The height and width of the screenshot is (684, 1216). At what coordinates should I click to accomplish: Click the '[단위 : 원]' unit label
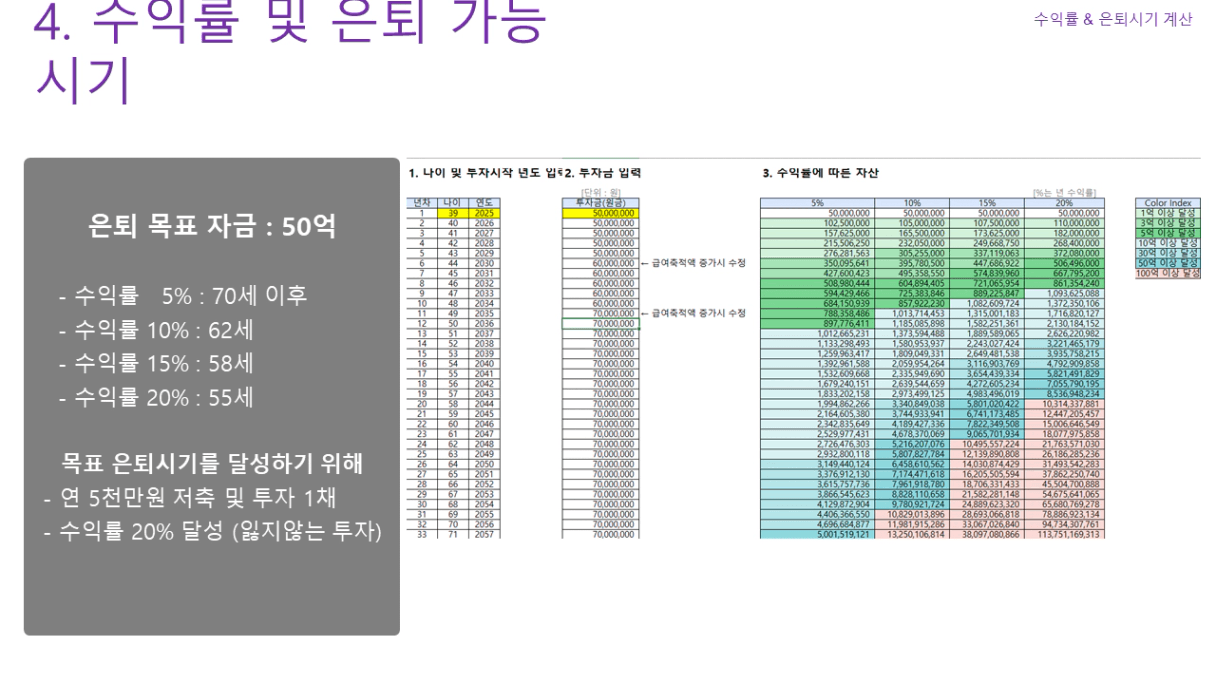(x=601, y=193)
